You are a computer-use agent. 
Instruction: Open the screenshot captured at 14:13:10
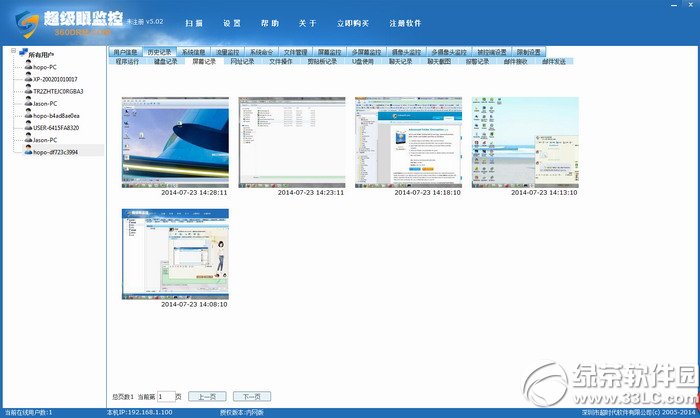pos(525,142)
